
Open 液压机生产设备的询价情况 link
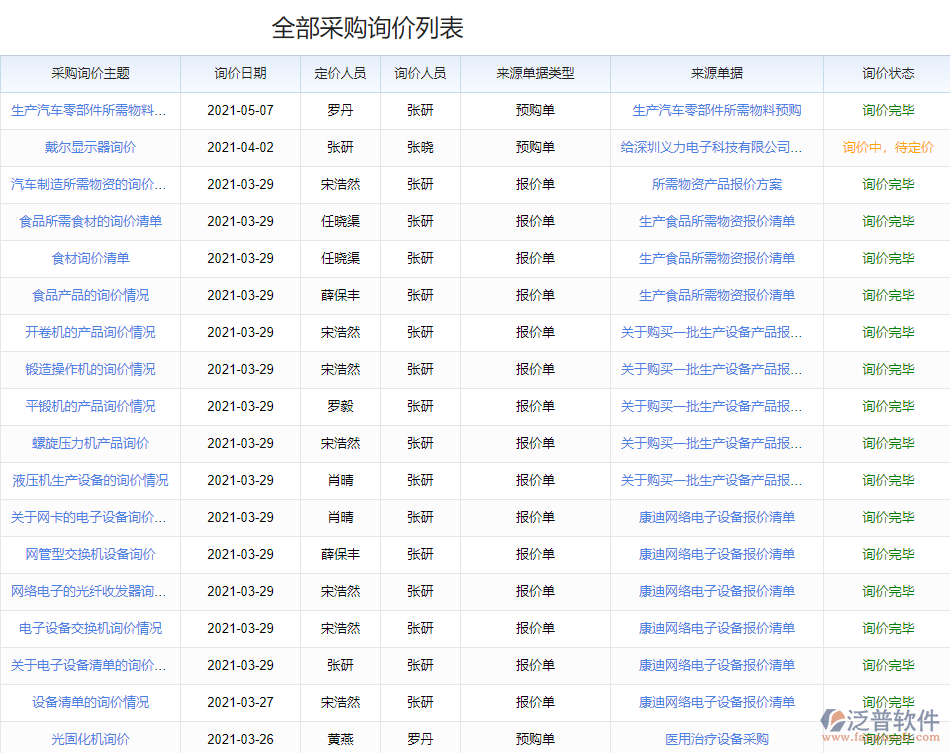point(90,480)
